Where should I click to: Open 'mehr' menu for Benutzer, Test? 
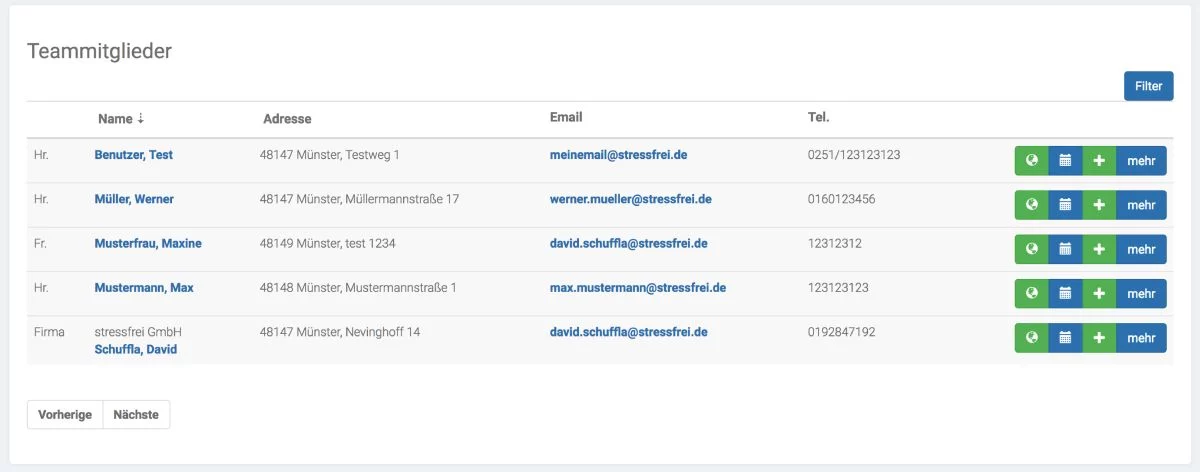1141,161
